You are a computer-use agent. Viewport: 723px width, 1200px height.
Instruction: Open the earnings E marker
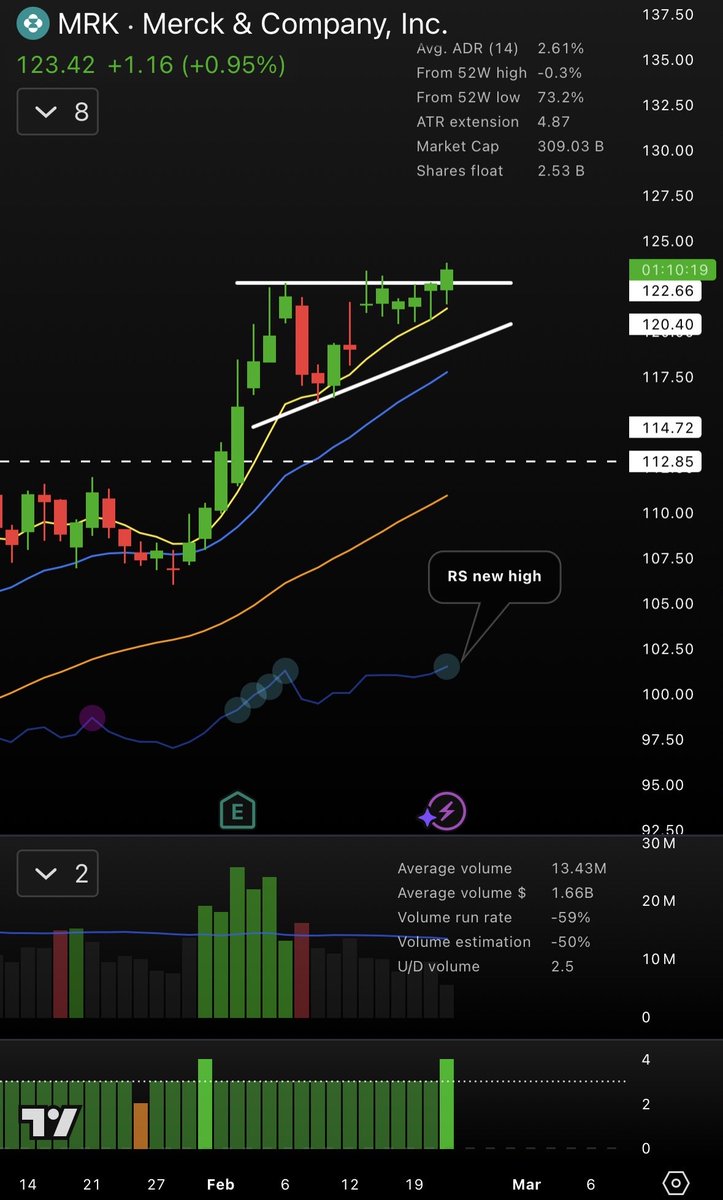coord(237,811)
